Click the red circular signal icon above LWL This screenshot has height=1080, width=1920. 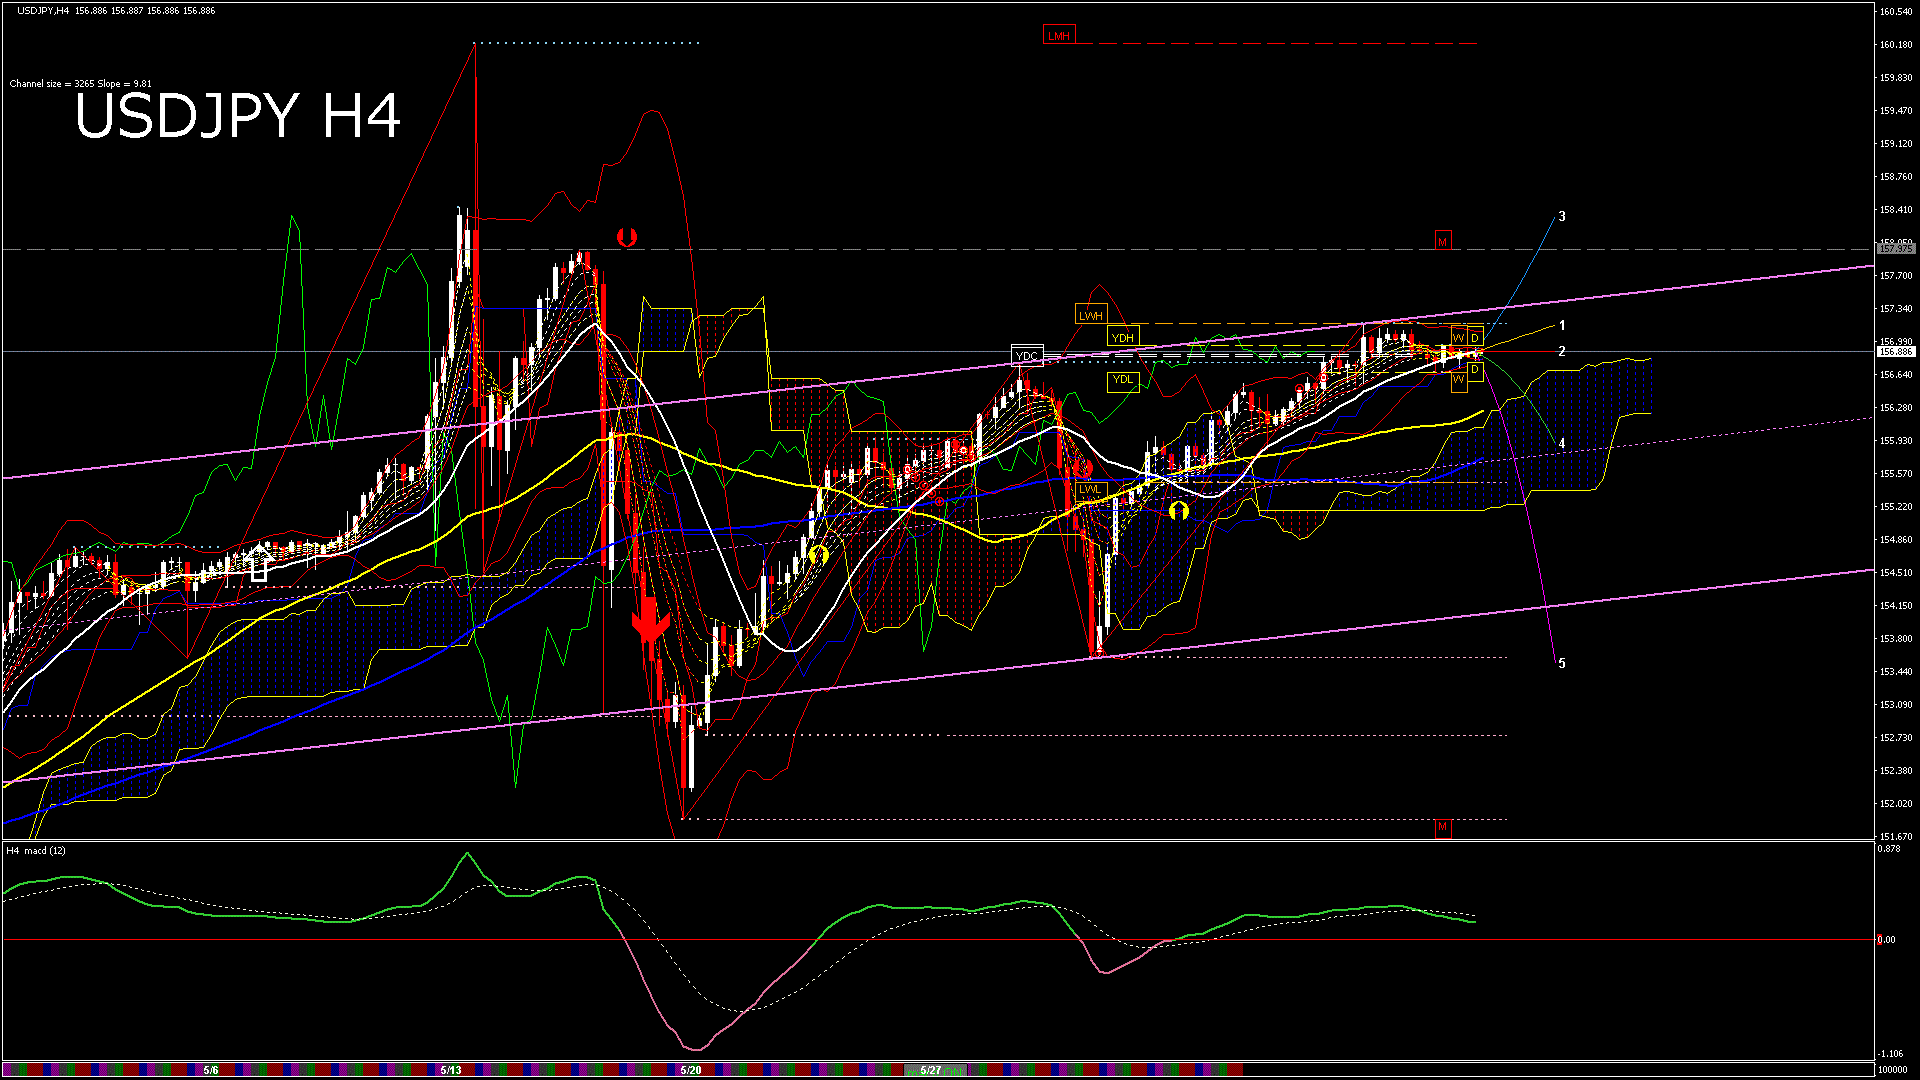pos(1084,468)
